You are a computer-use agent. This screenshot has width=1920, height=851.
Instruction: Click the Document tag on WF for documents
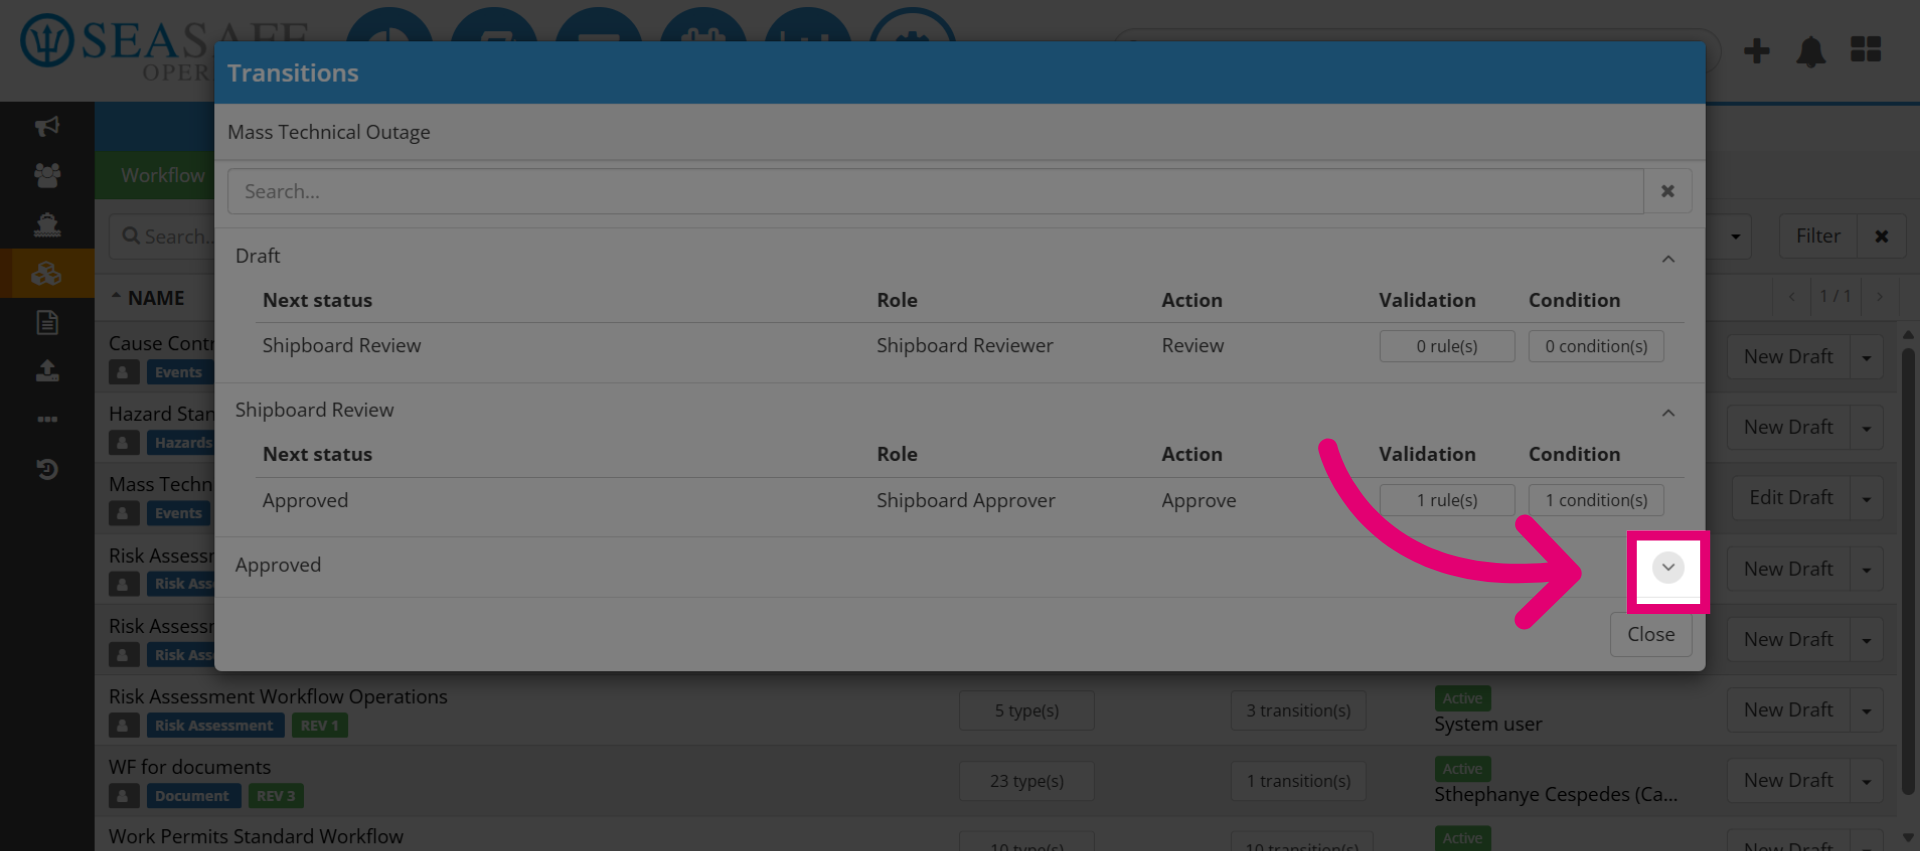[192, 796]
